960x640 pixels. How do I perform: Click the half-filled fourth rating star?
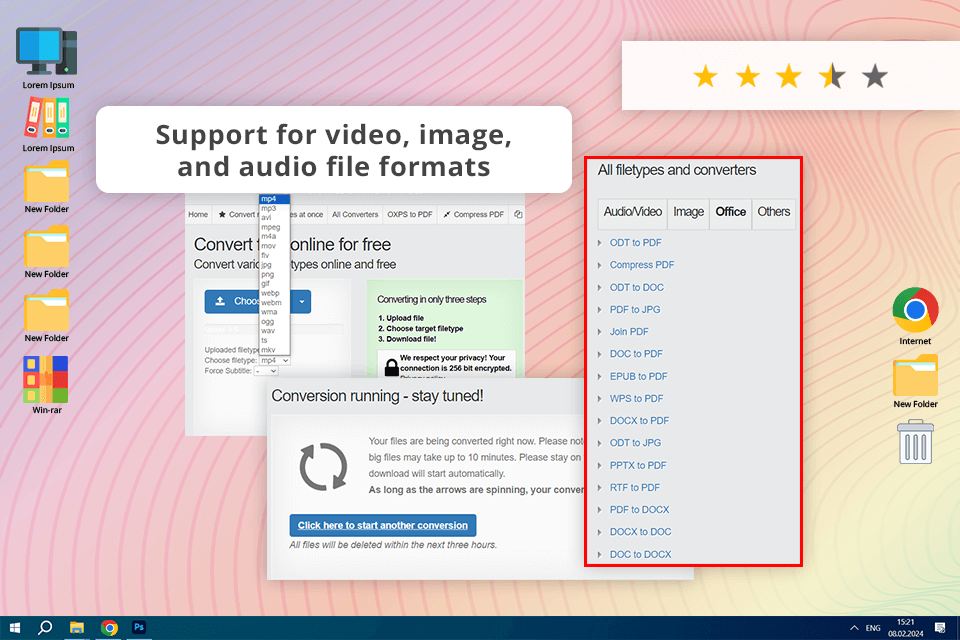[x=832, y=77]
